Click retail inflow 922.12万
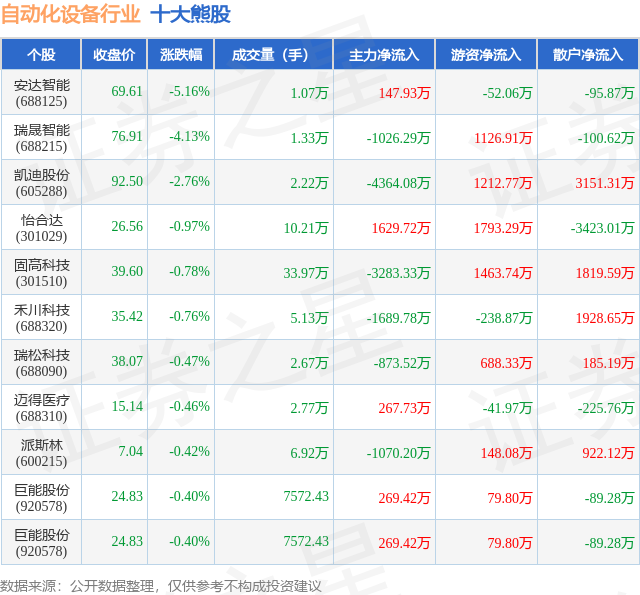Image resolution: width=640 pixels, height=595 pixels. (608, 453)
